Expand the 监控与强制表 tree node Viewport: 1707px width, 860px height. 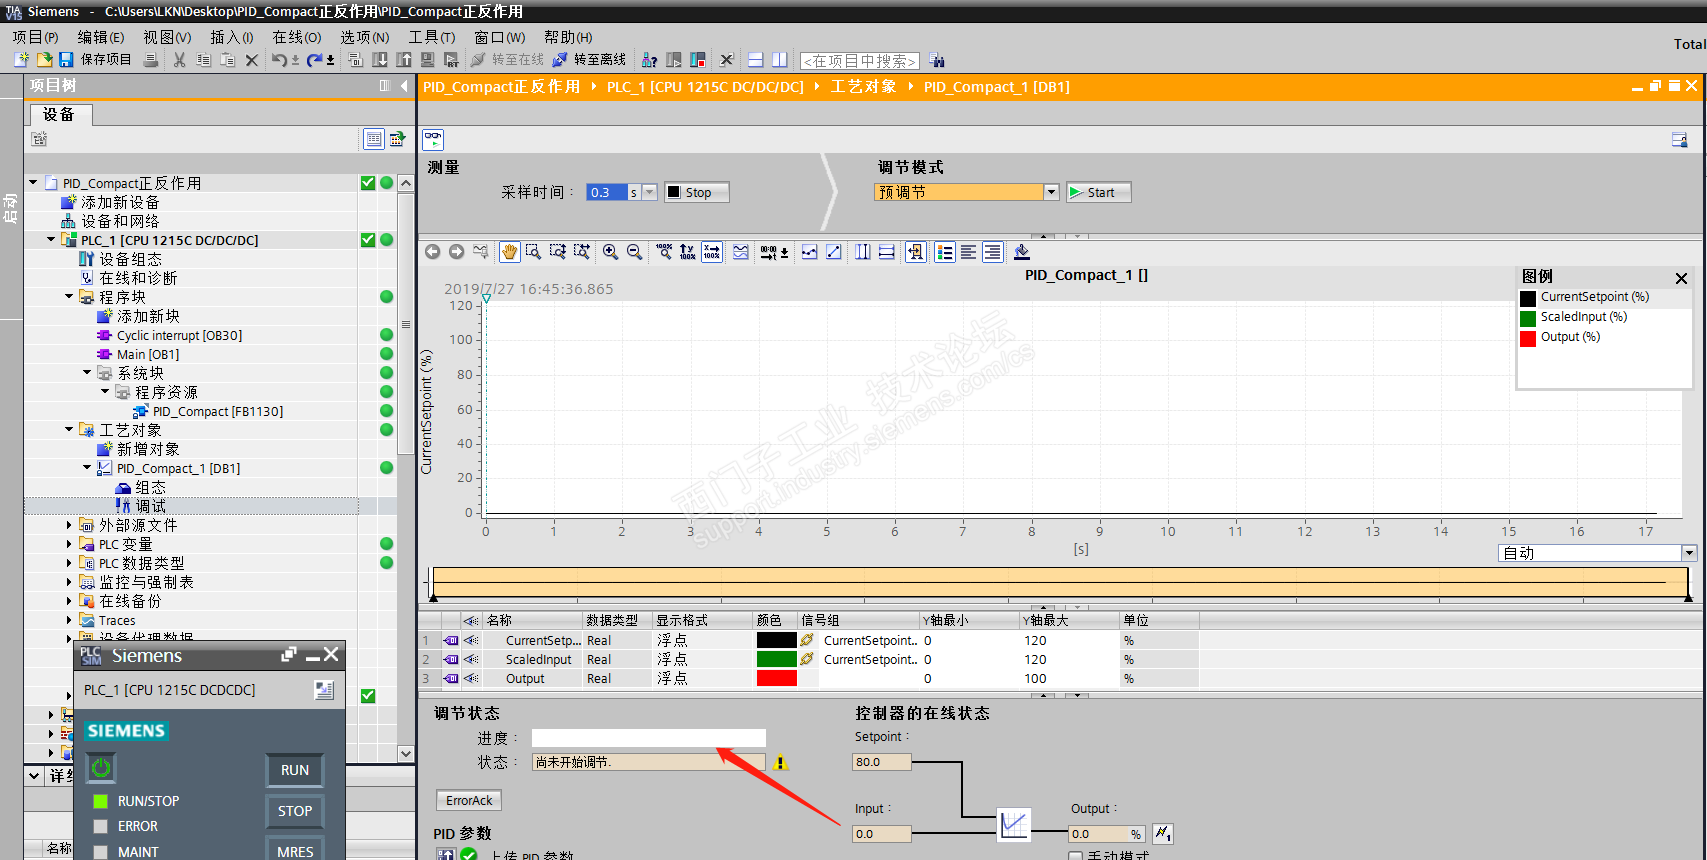tap(69, 582)
